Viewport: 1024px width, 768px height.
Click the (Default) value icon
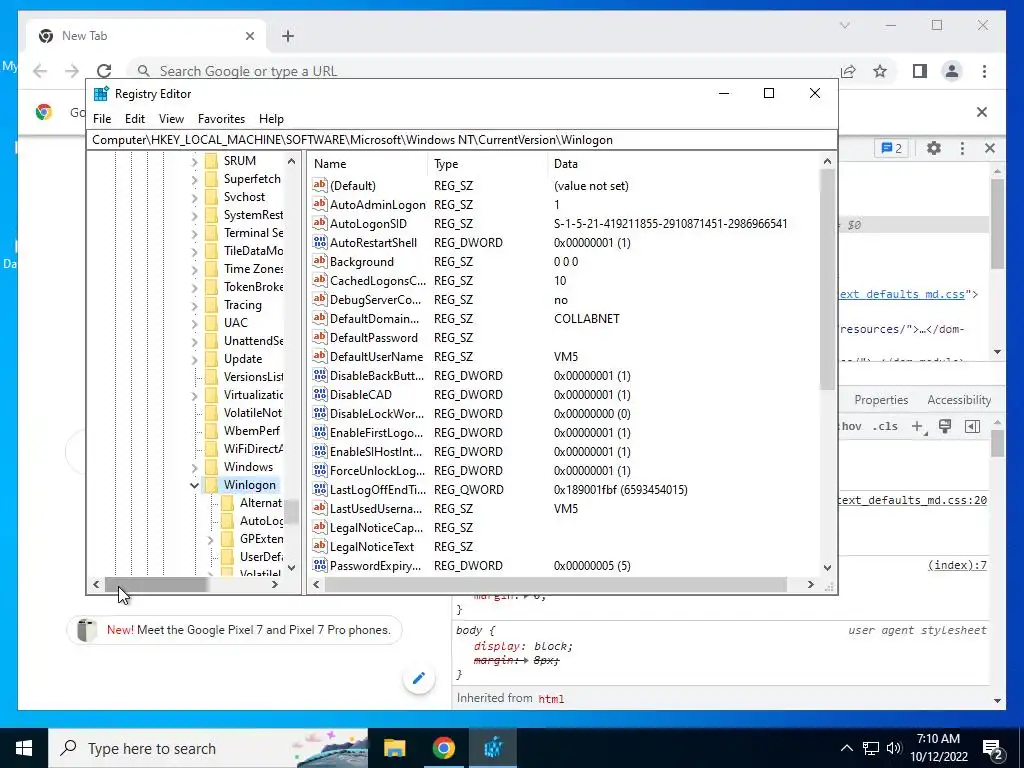[319, 185]
